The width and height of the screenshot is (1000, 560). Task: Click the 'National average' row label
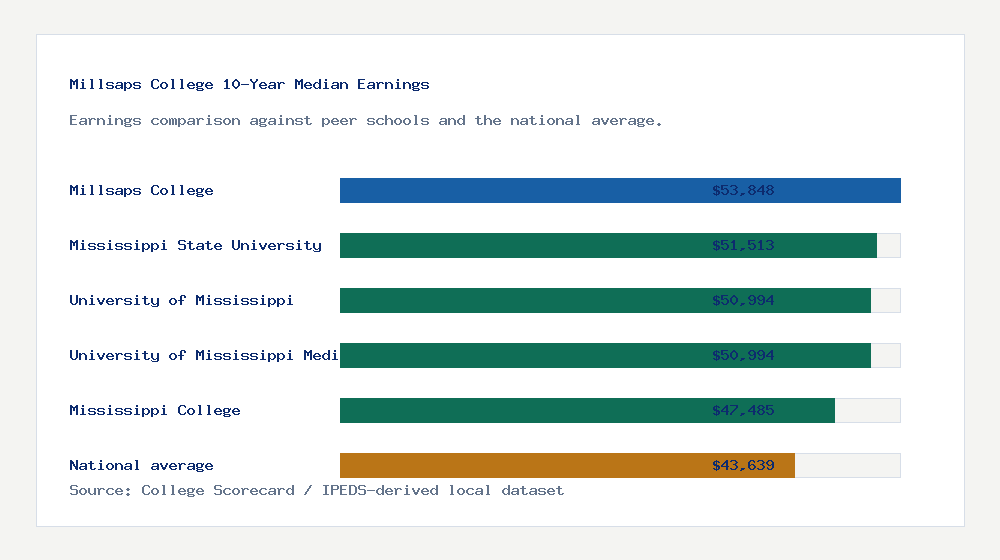pos(141,465)
